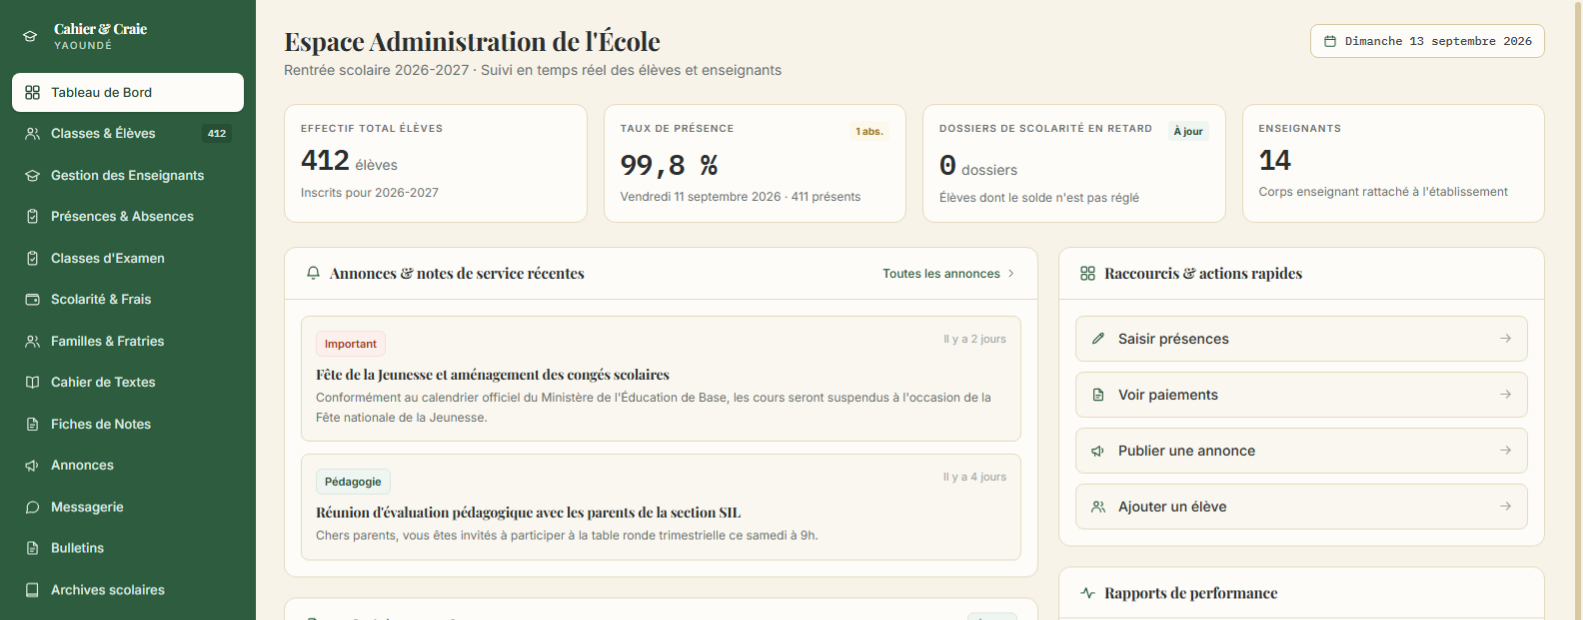Viewport: 1583px width, 620px height.
Task: Open the Toutes les annonces link
Action: [x=948, y=273]
